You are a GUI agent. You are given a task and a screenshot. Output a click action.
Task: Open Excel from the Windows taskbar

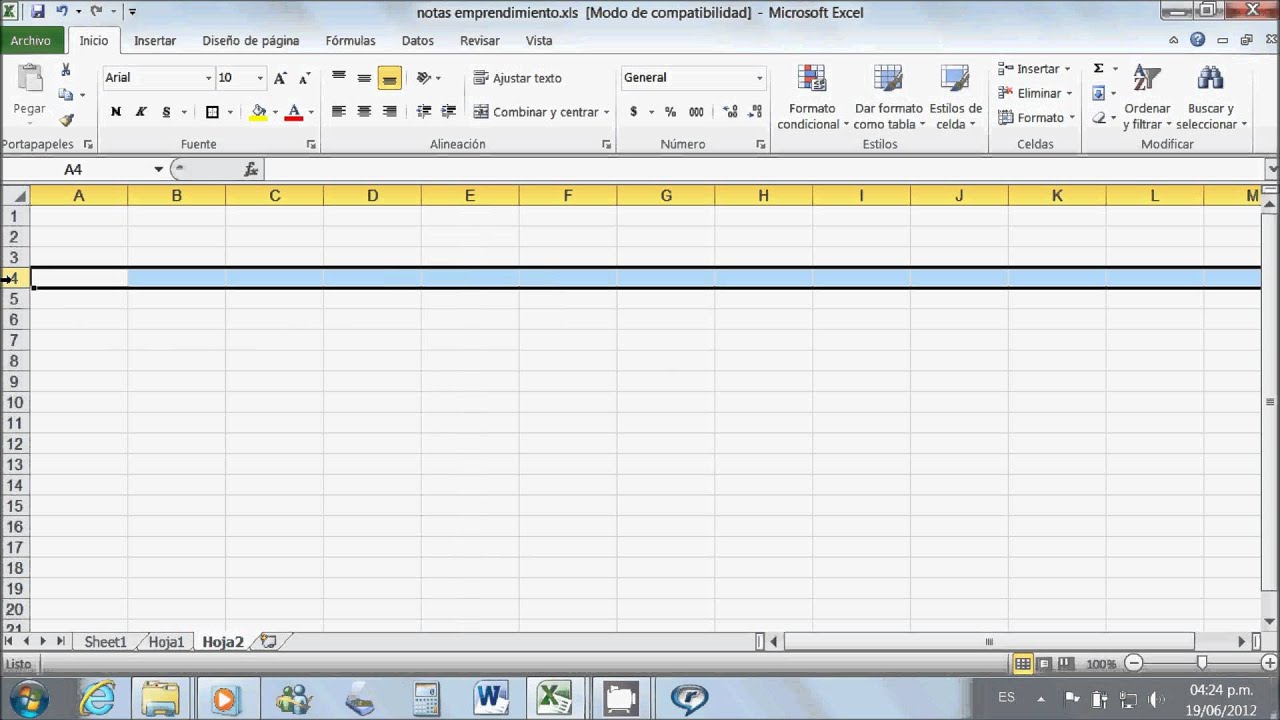click(554, 697)
